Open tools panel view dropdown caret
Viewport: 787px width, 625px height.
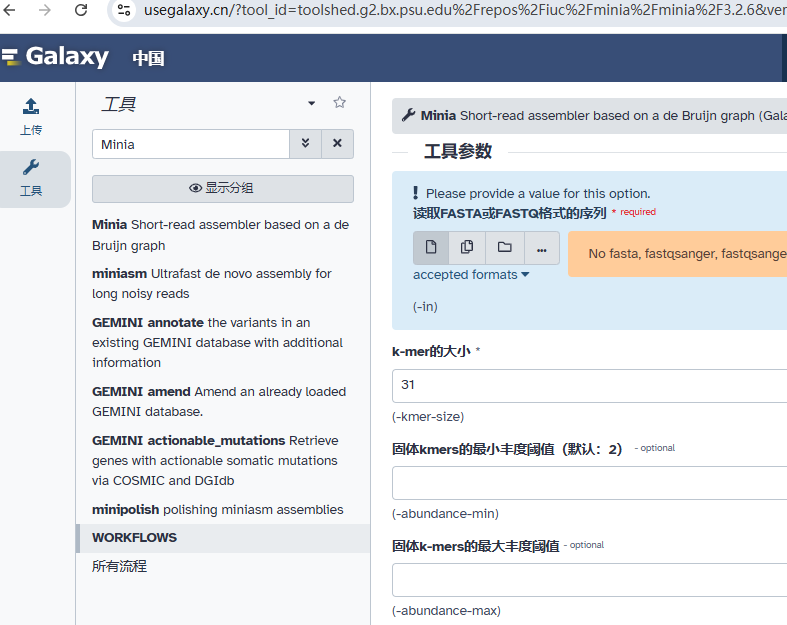tap(312, 103)
